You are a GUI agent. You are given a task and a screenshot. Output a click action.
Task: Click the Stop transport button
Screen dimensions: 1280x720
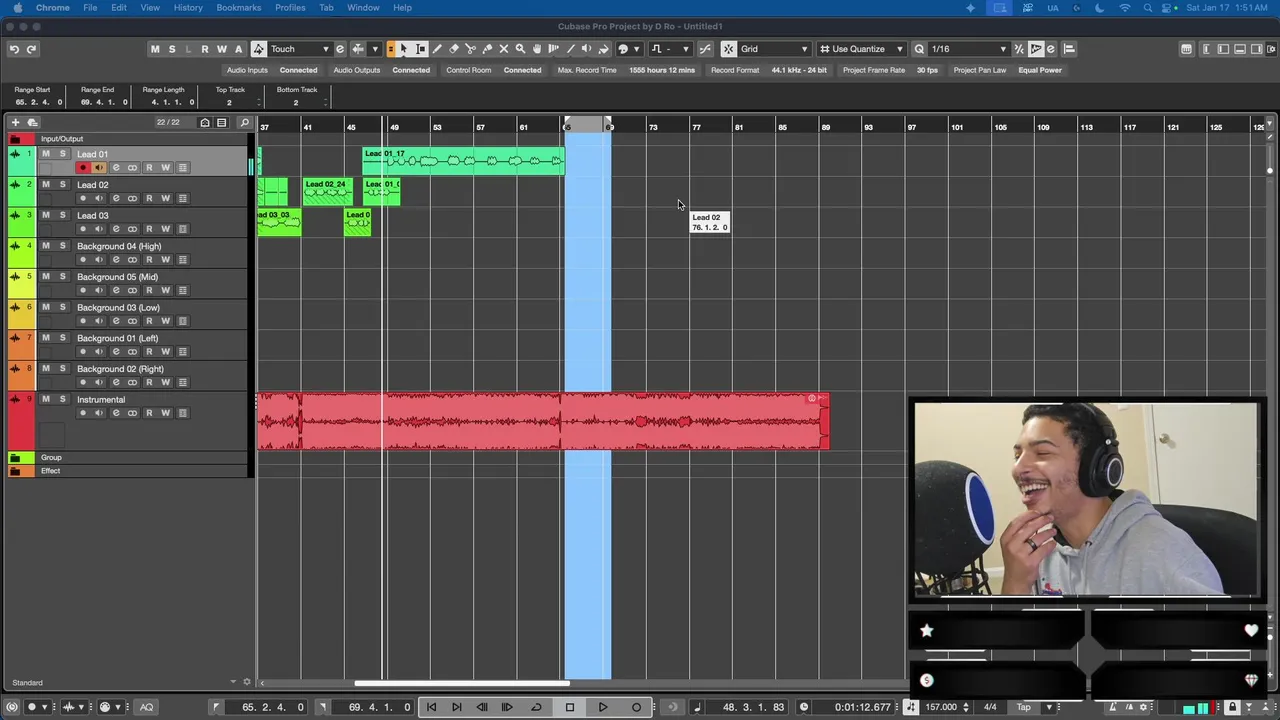(x=570, y=707)
